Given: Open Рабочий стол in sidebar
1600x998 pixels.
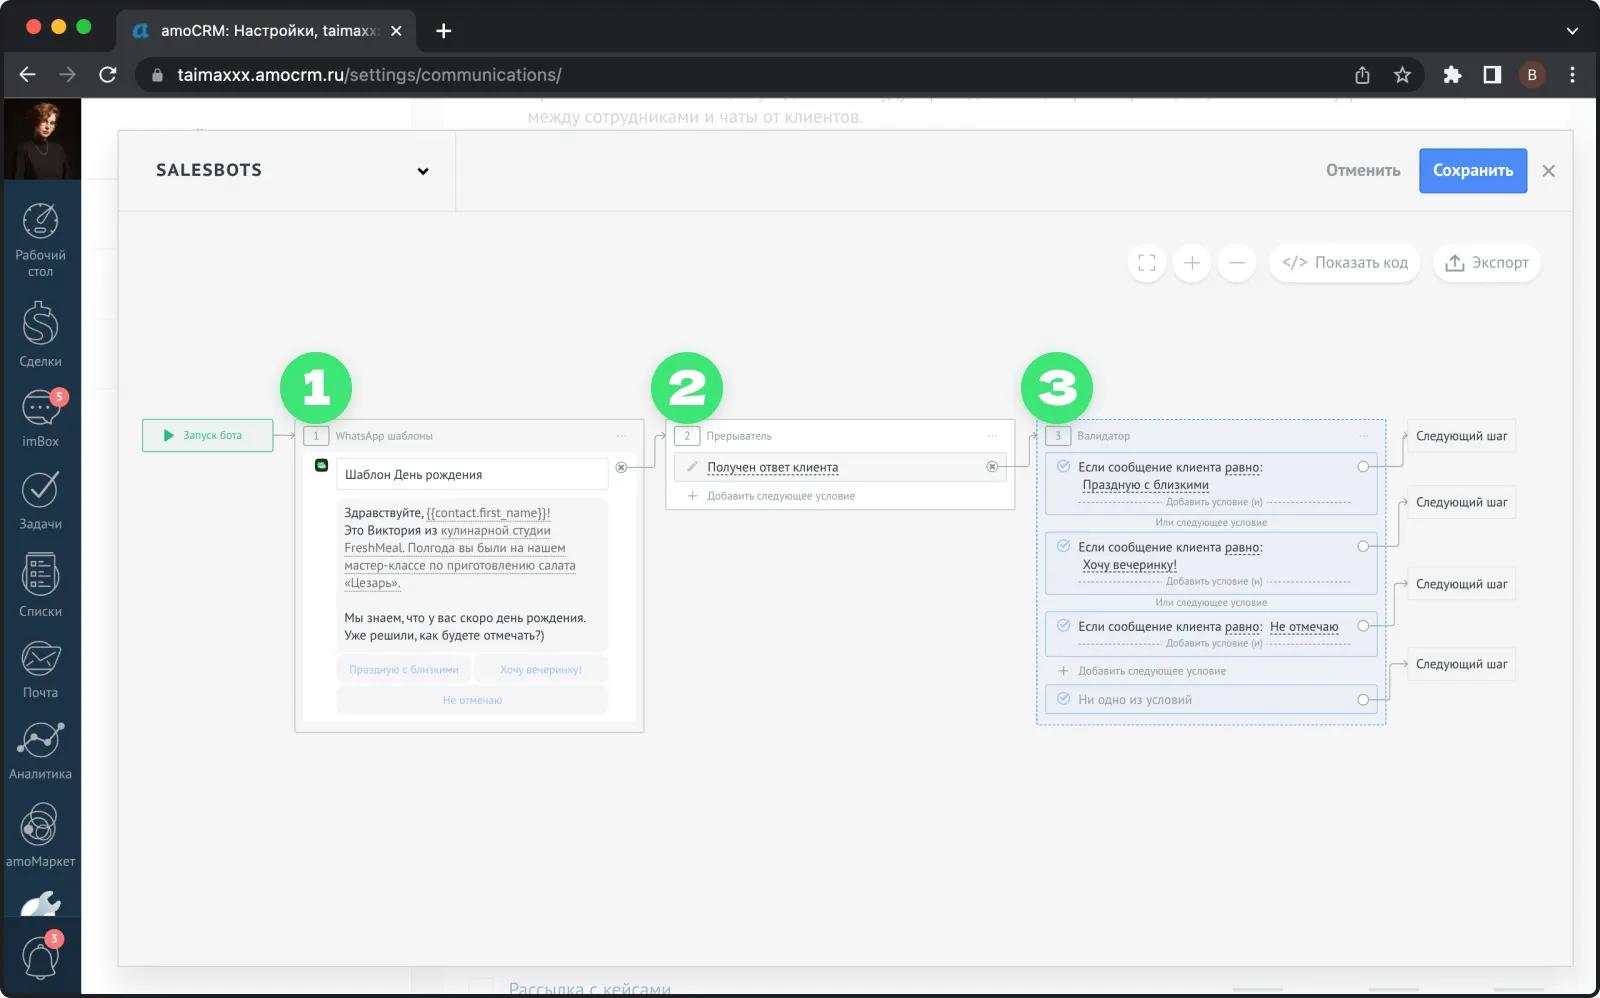Looking at the screenshot, I should click(x=40, y=240).
